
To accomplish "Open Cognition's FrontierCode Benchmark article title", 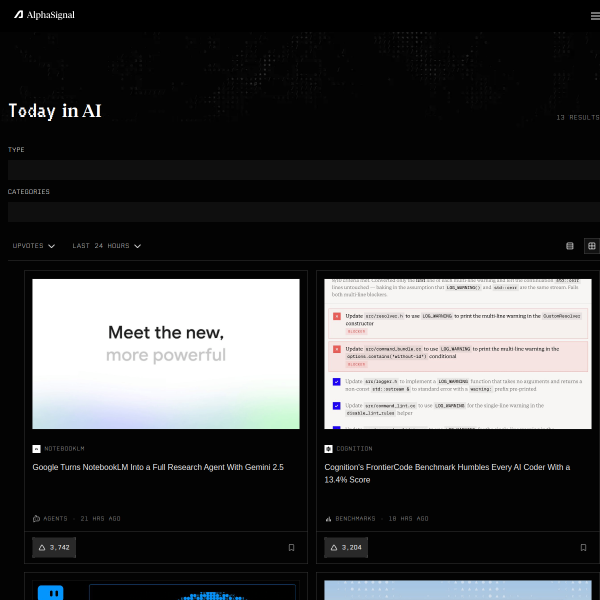I will coord(447,473).
